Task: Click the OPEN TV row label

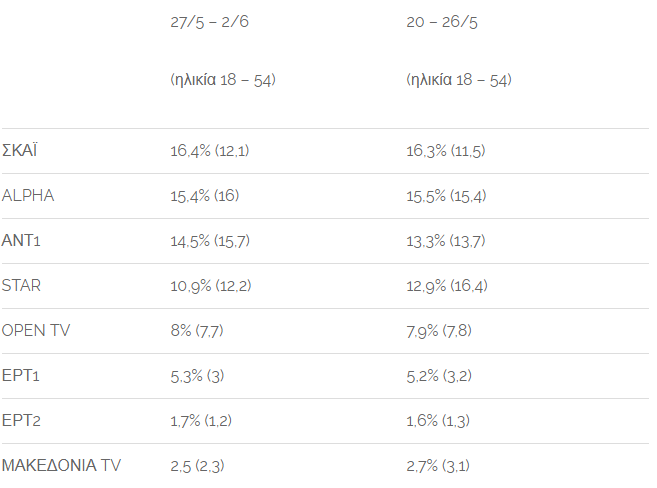Action: pos(36,330)
